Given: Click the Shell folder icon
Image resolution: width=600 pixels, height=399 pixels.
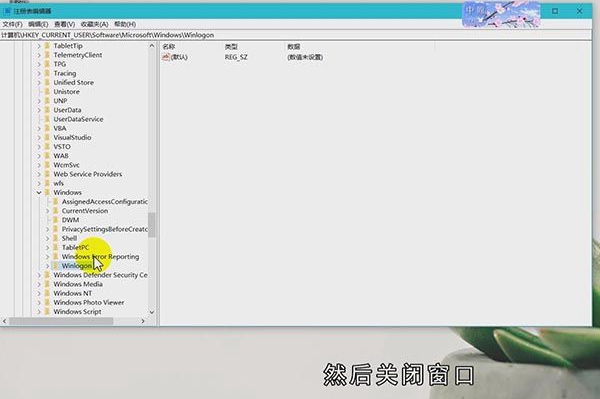Looking at the screenshot, I should 56,238.
